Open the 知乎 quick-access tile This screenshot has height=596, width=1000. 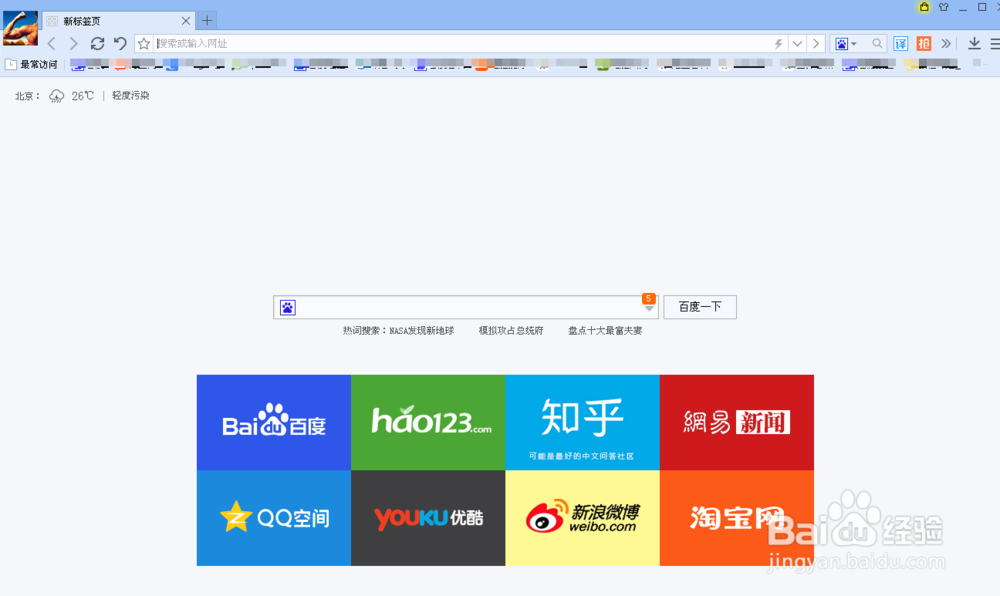(582, 422)
